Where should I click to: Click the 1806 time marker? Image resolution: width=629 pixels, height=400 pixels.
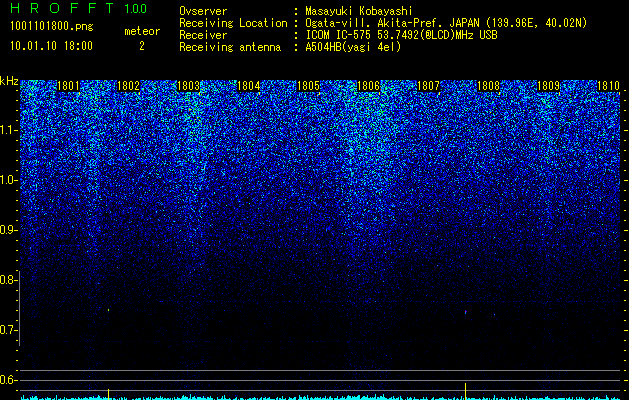point(368,86)
